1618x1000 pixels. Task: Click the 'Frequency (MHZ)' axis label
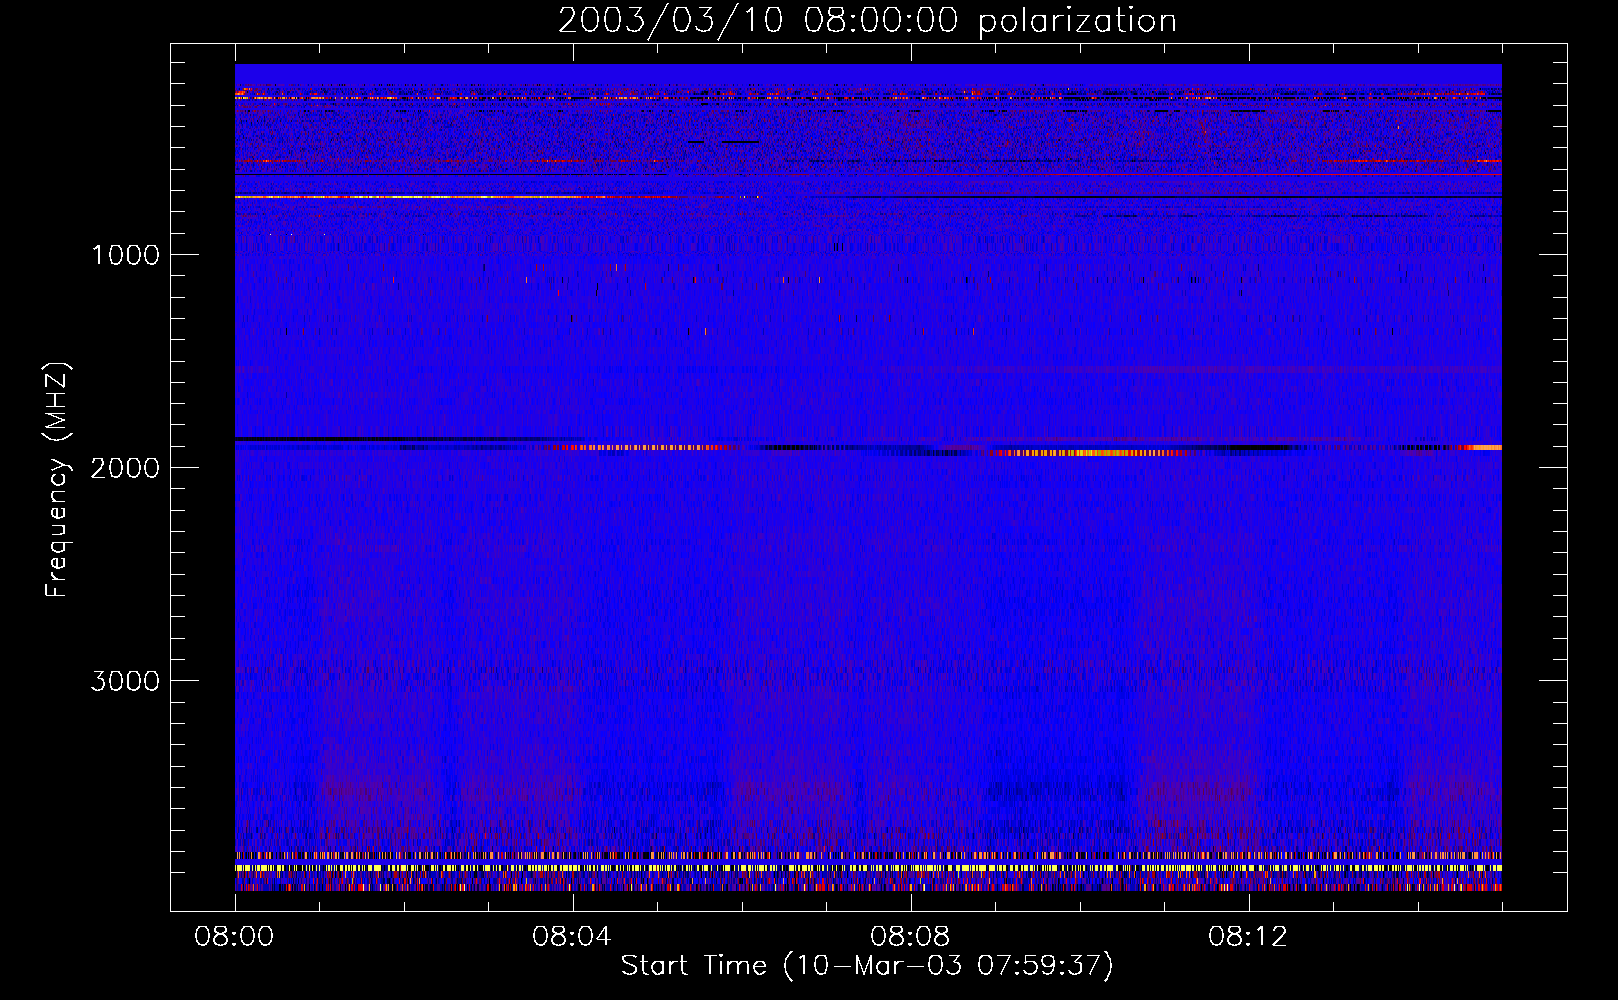(x=58, y=480)
